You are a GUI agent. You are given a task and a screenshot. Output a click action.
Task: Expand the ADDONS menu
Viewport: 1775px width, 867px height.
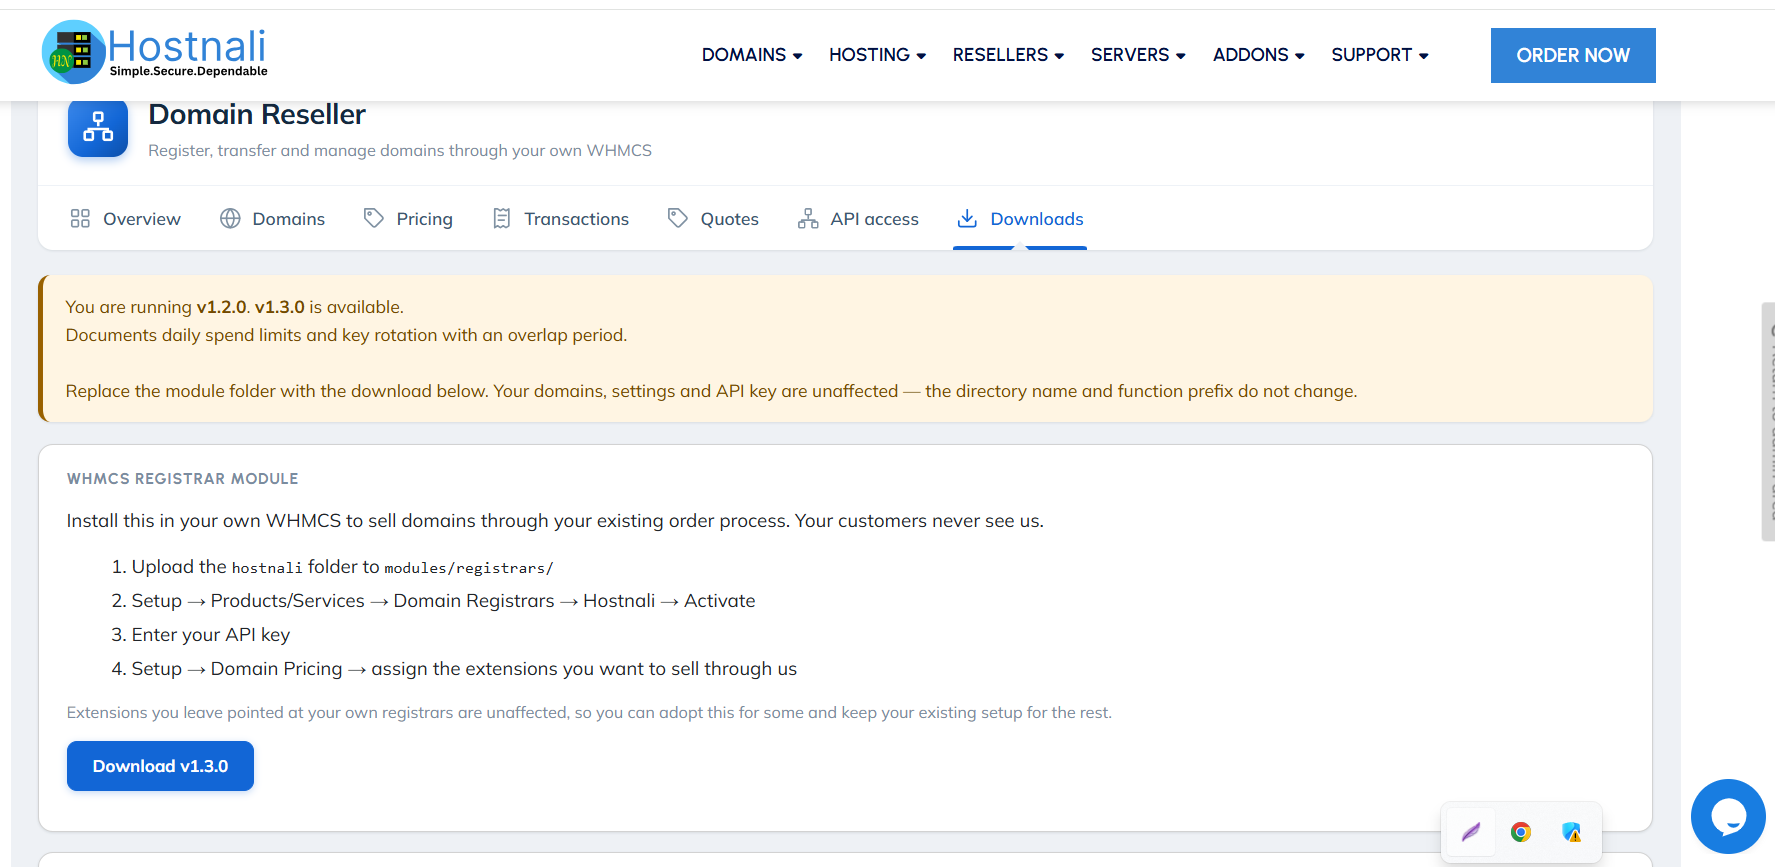coord(1259,55)
